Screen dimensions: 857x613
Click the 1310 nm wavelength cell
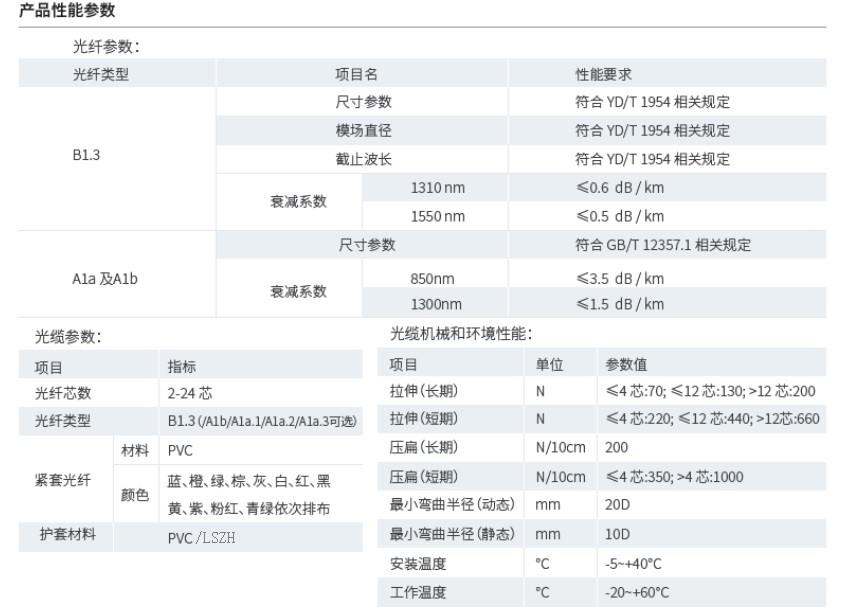pos(437,188)
